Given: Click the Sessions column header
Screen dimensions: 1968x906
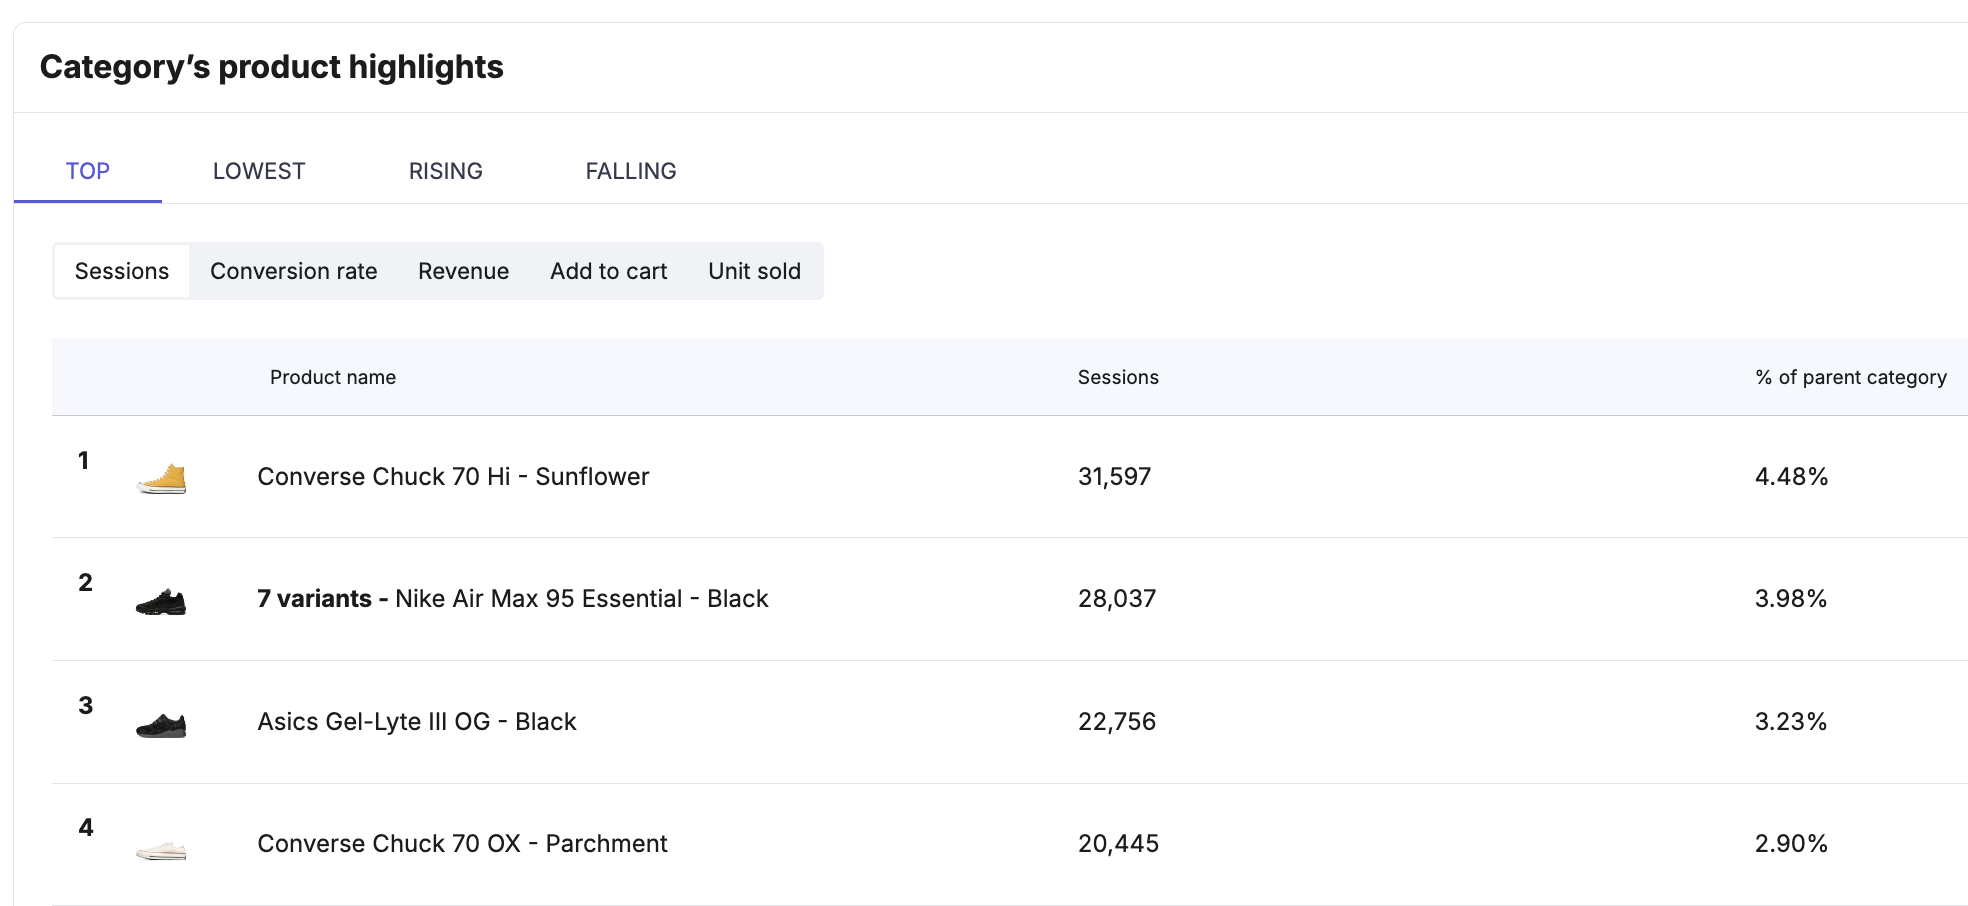Looking at the screenshot, I should [x=1118, y=377].
